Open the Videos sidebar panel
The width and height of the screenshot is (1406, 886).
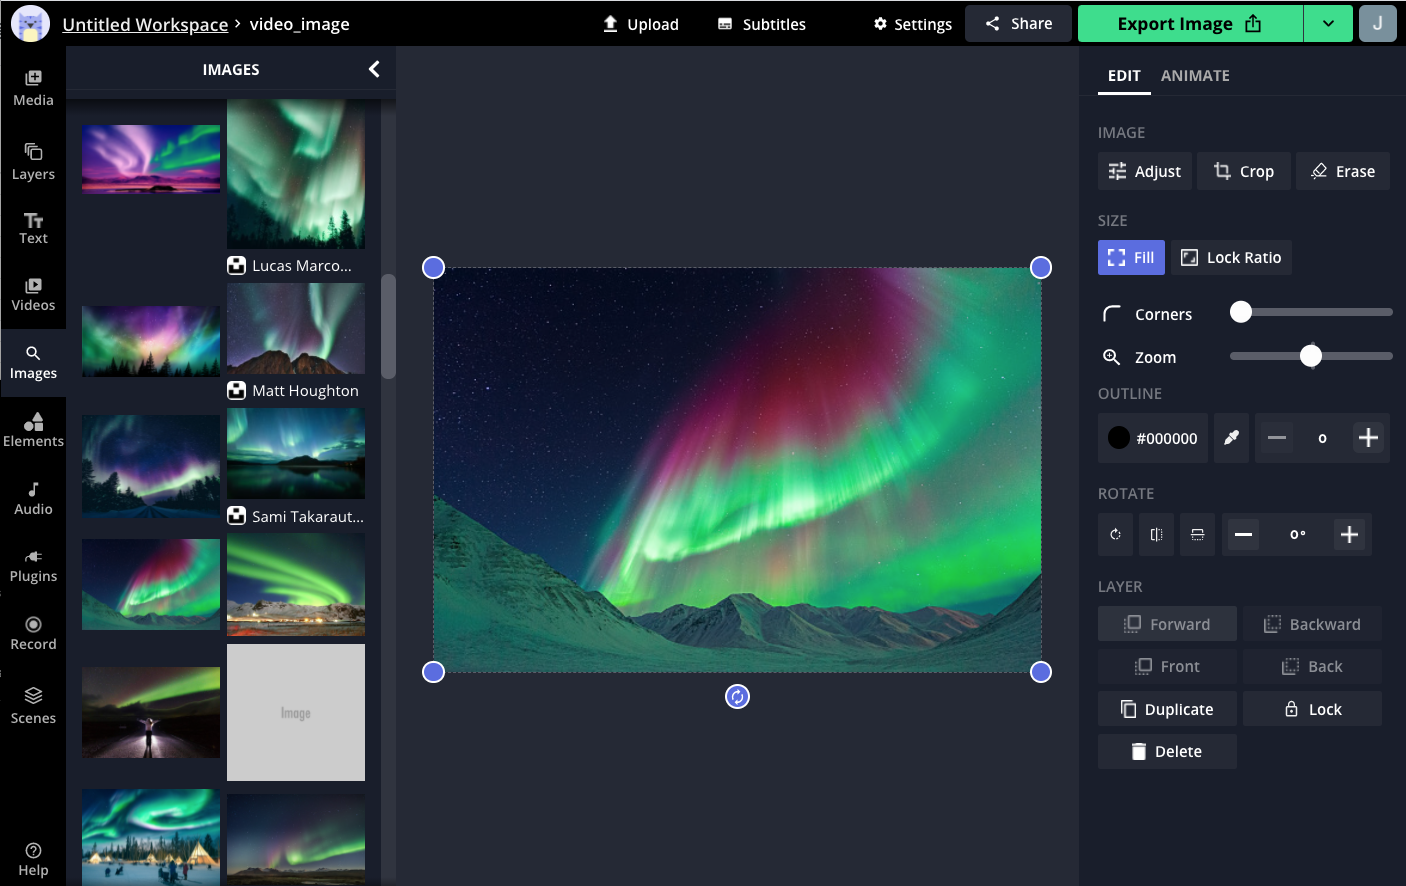coord(33,295)
